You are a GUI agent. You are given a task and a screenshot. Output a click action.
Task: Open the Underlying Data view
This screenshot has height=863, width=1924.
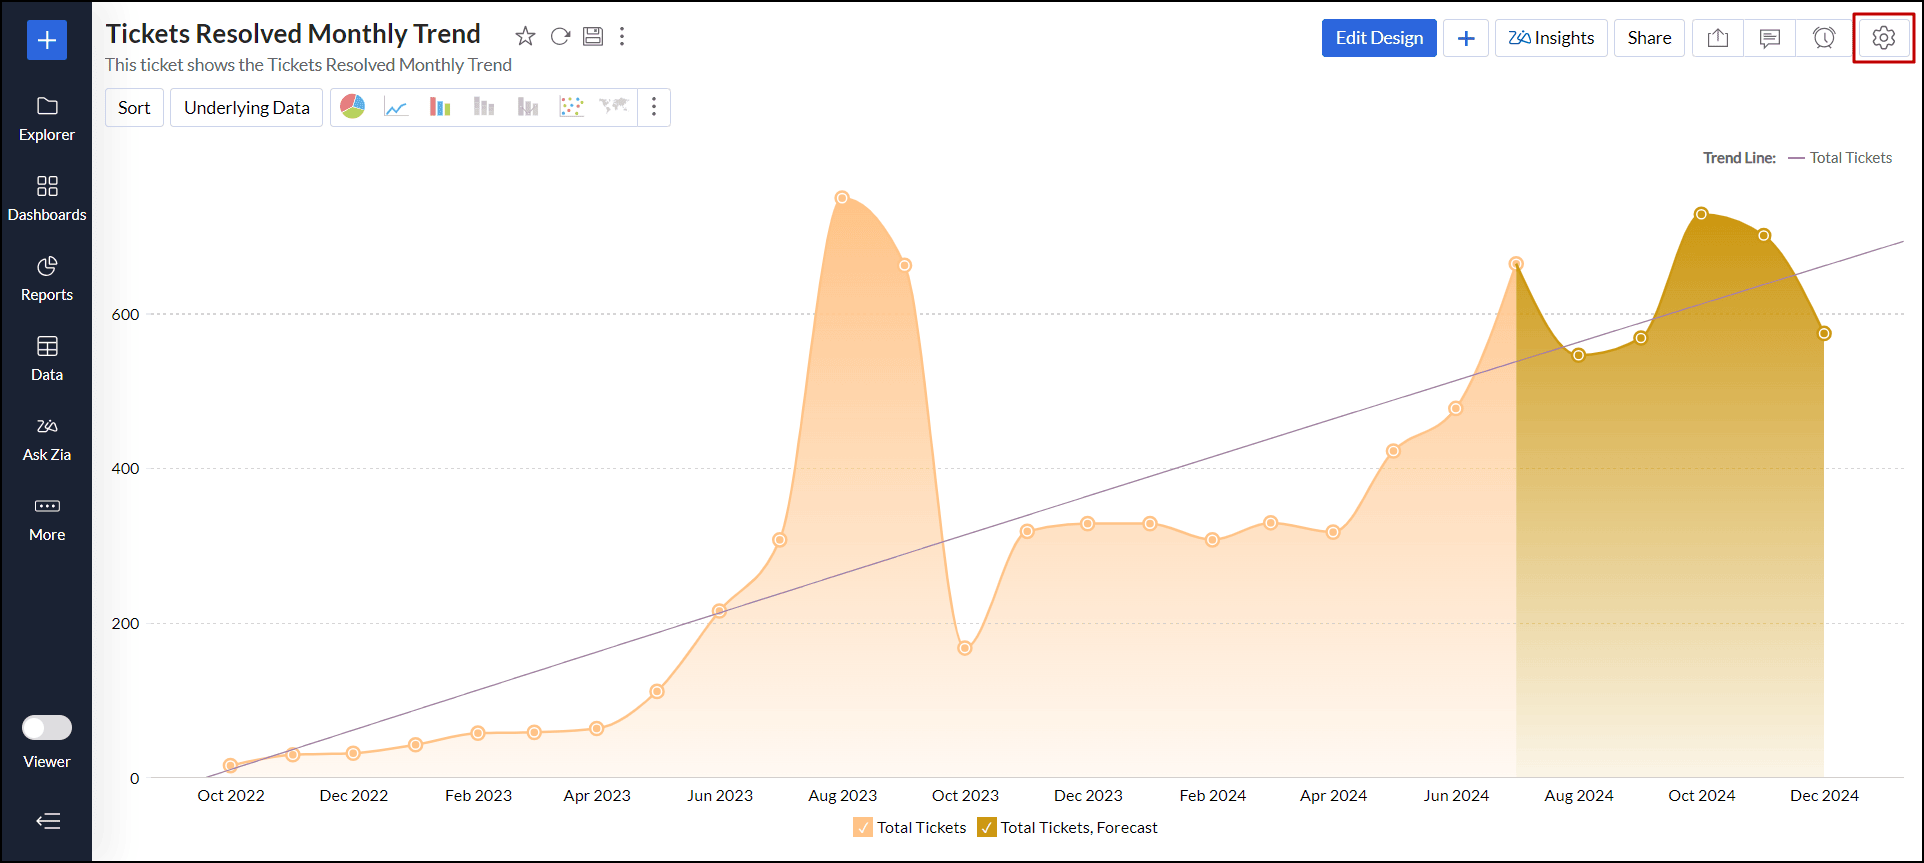[246, 107]
